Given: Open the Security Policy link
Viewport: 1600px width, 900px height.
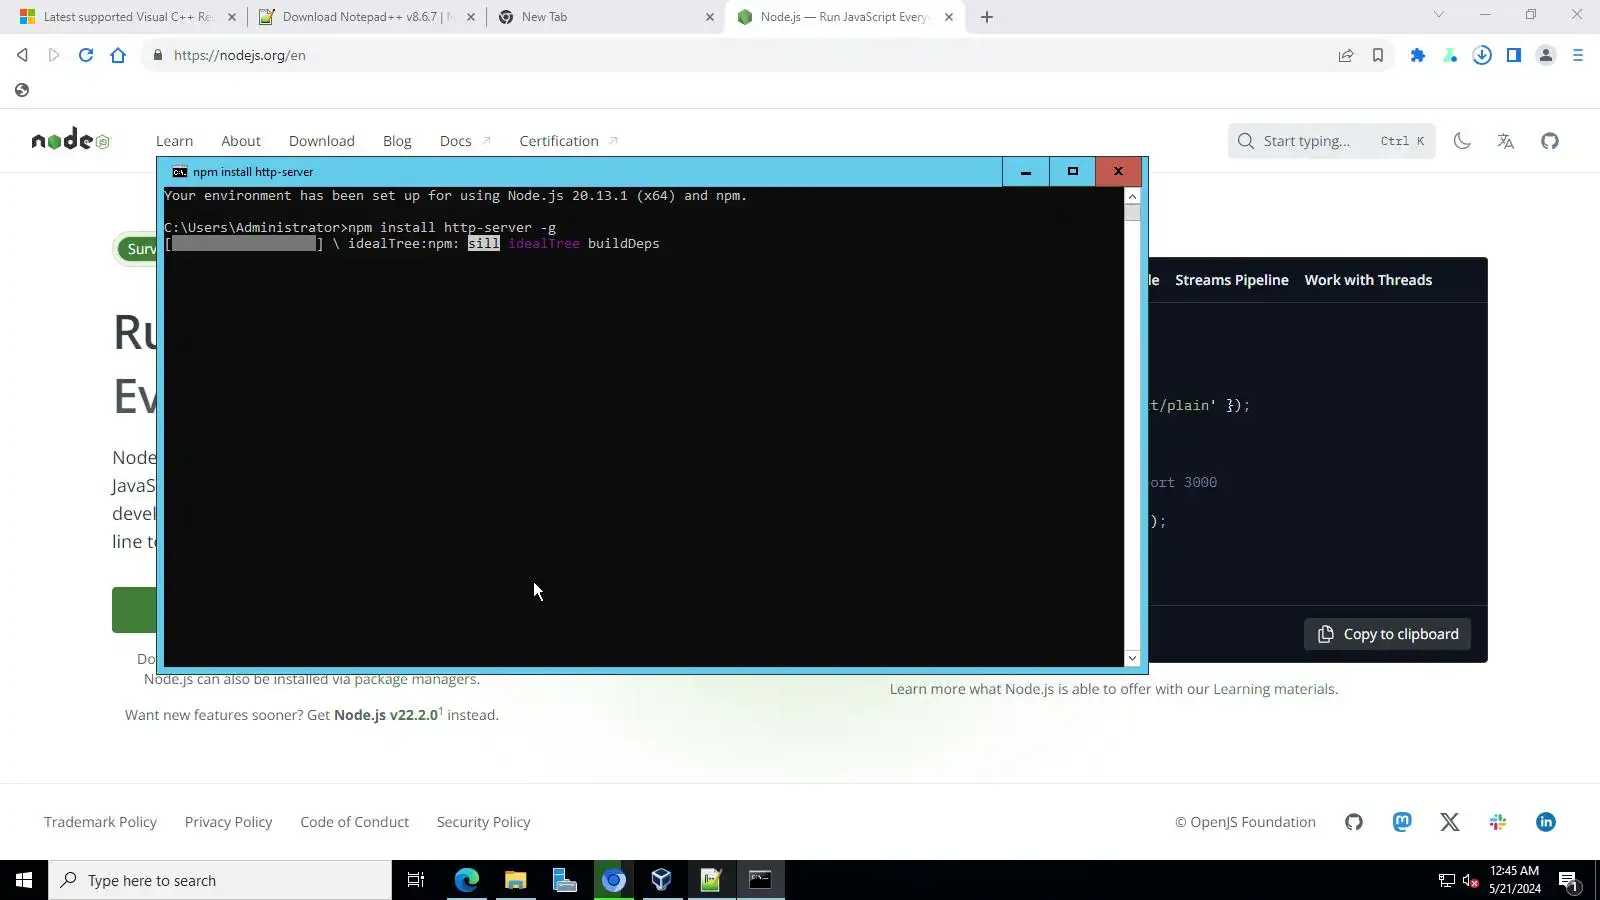Looking at the screenshot, I should (x=483, y=822).
